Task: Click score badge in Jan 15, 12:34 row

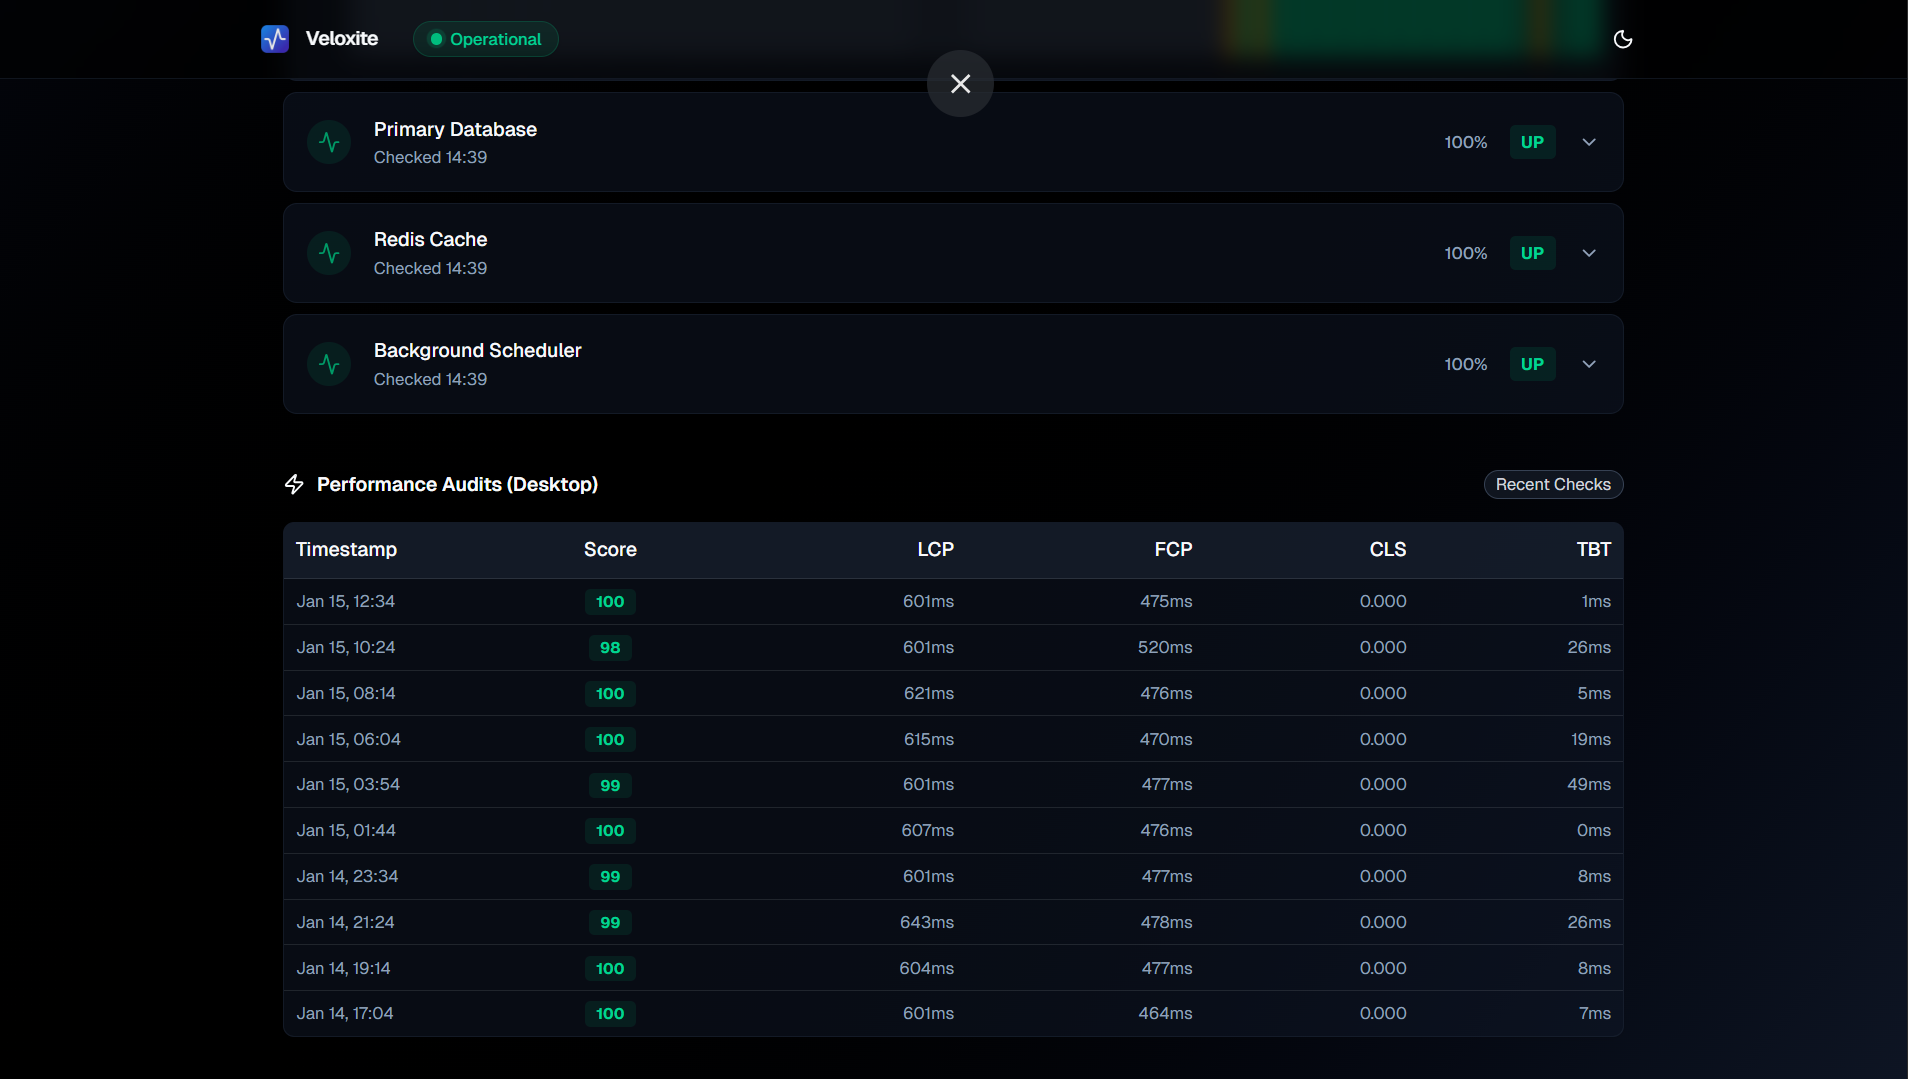Action: 610,601
